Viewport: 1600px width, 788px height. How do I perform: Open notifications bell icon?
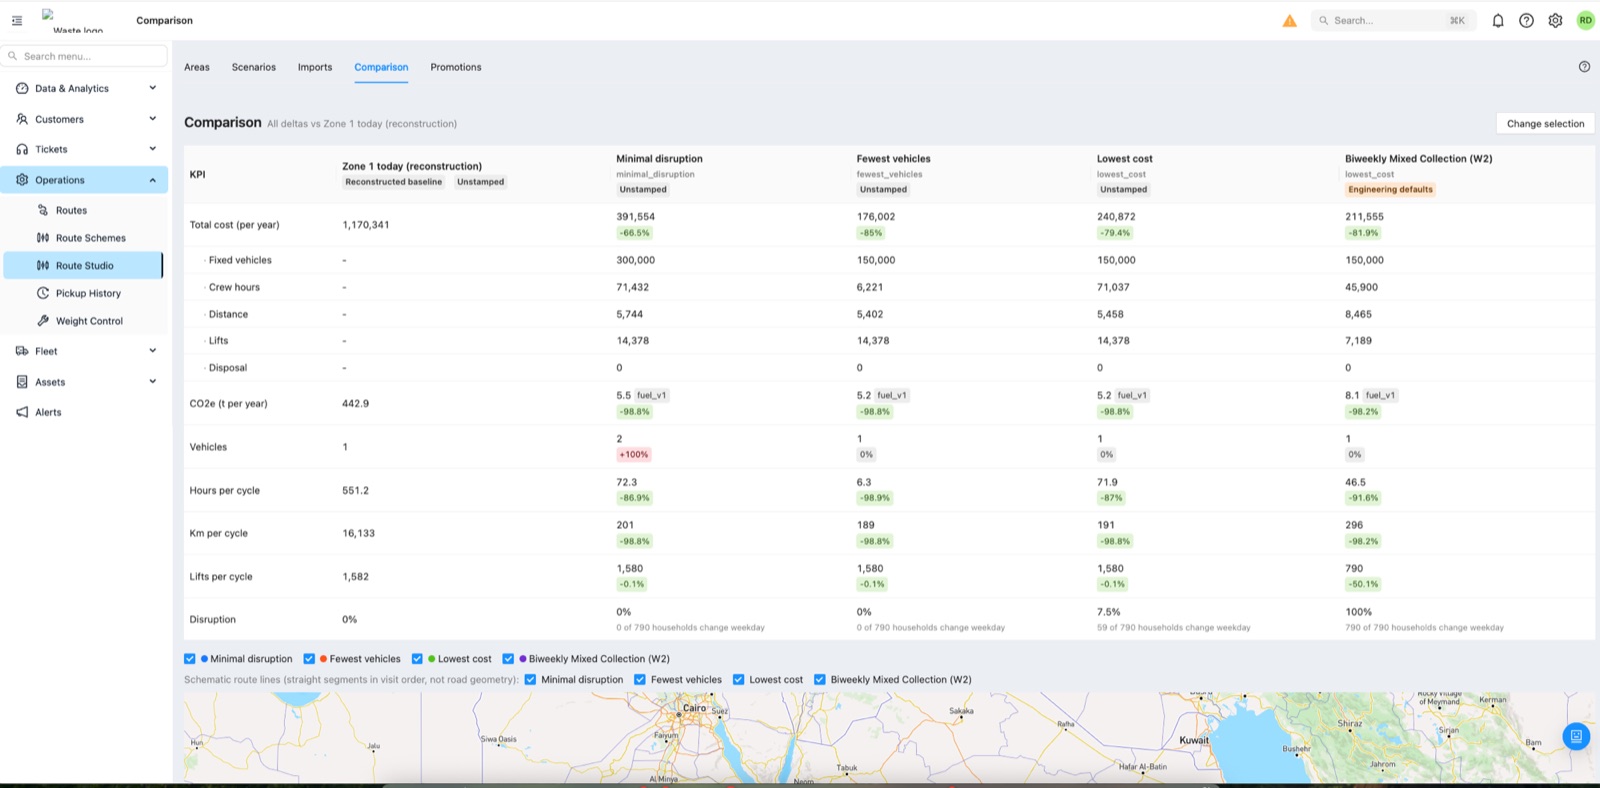[x=1498, y=20]
